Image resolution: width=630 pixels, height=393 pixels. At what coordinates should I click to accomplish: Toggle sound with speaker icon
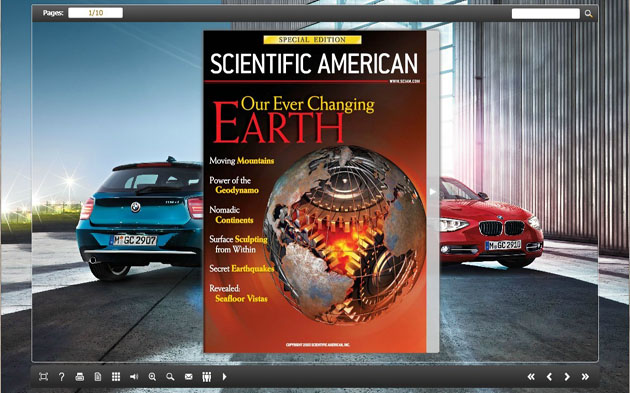134,377
